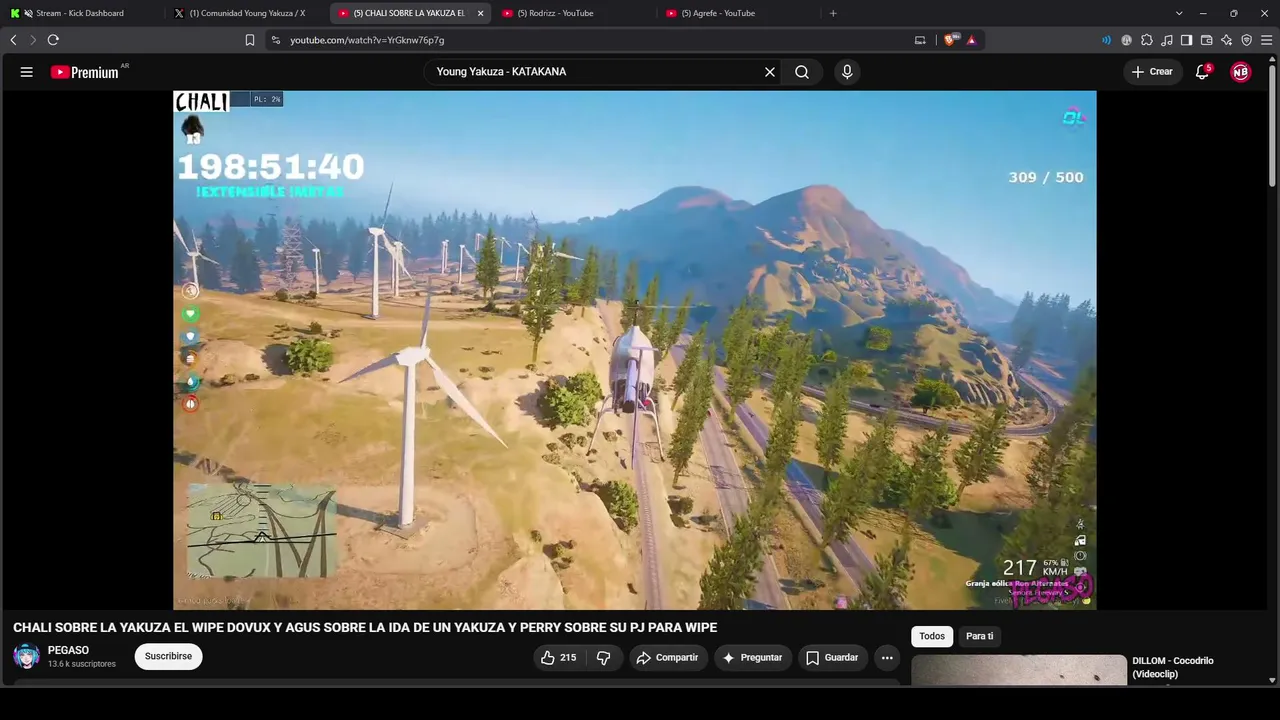Select the youtube.com address bar URL

coord(367,40)
